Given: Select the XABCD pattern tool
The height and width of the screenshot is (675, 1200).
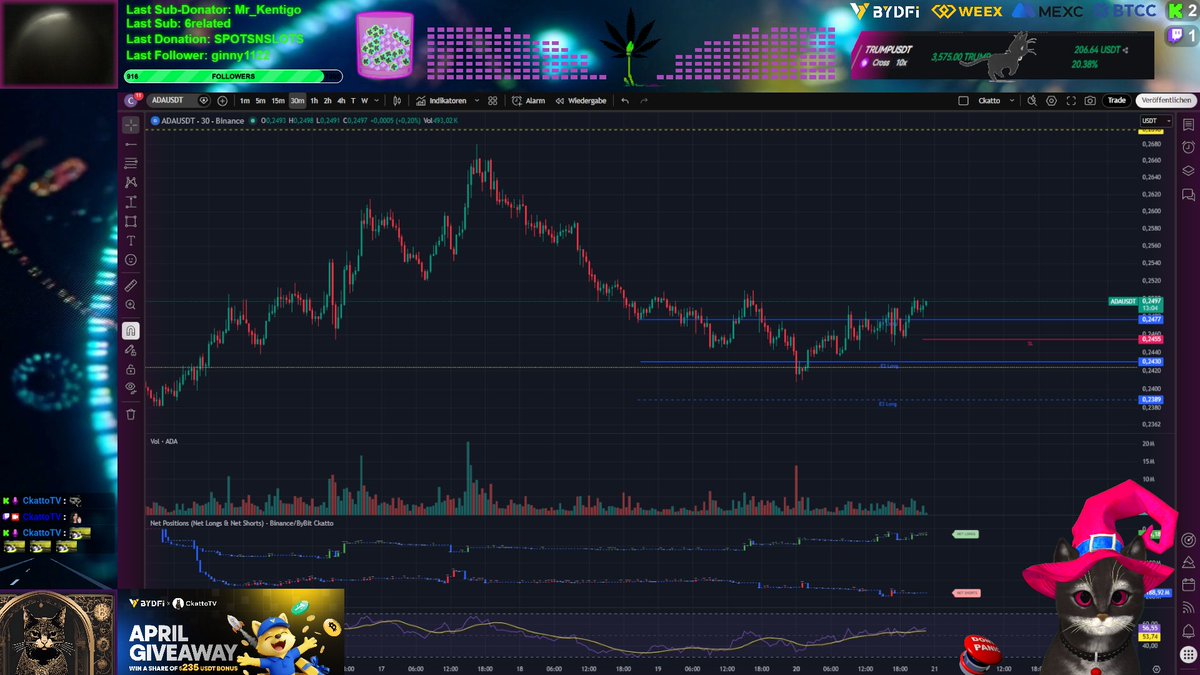Looking at the screenshot, I should click(x=131, y=182).
